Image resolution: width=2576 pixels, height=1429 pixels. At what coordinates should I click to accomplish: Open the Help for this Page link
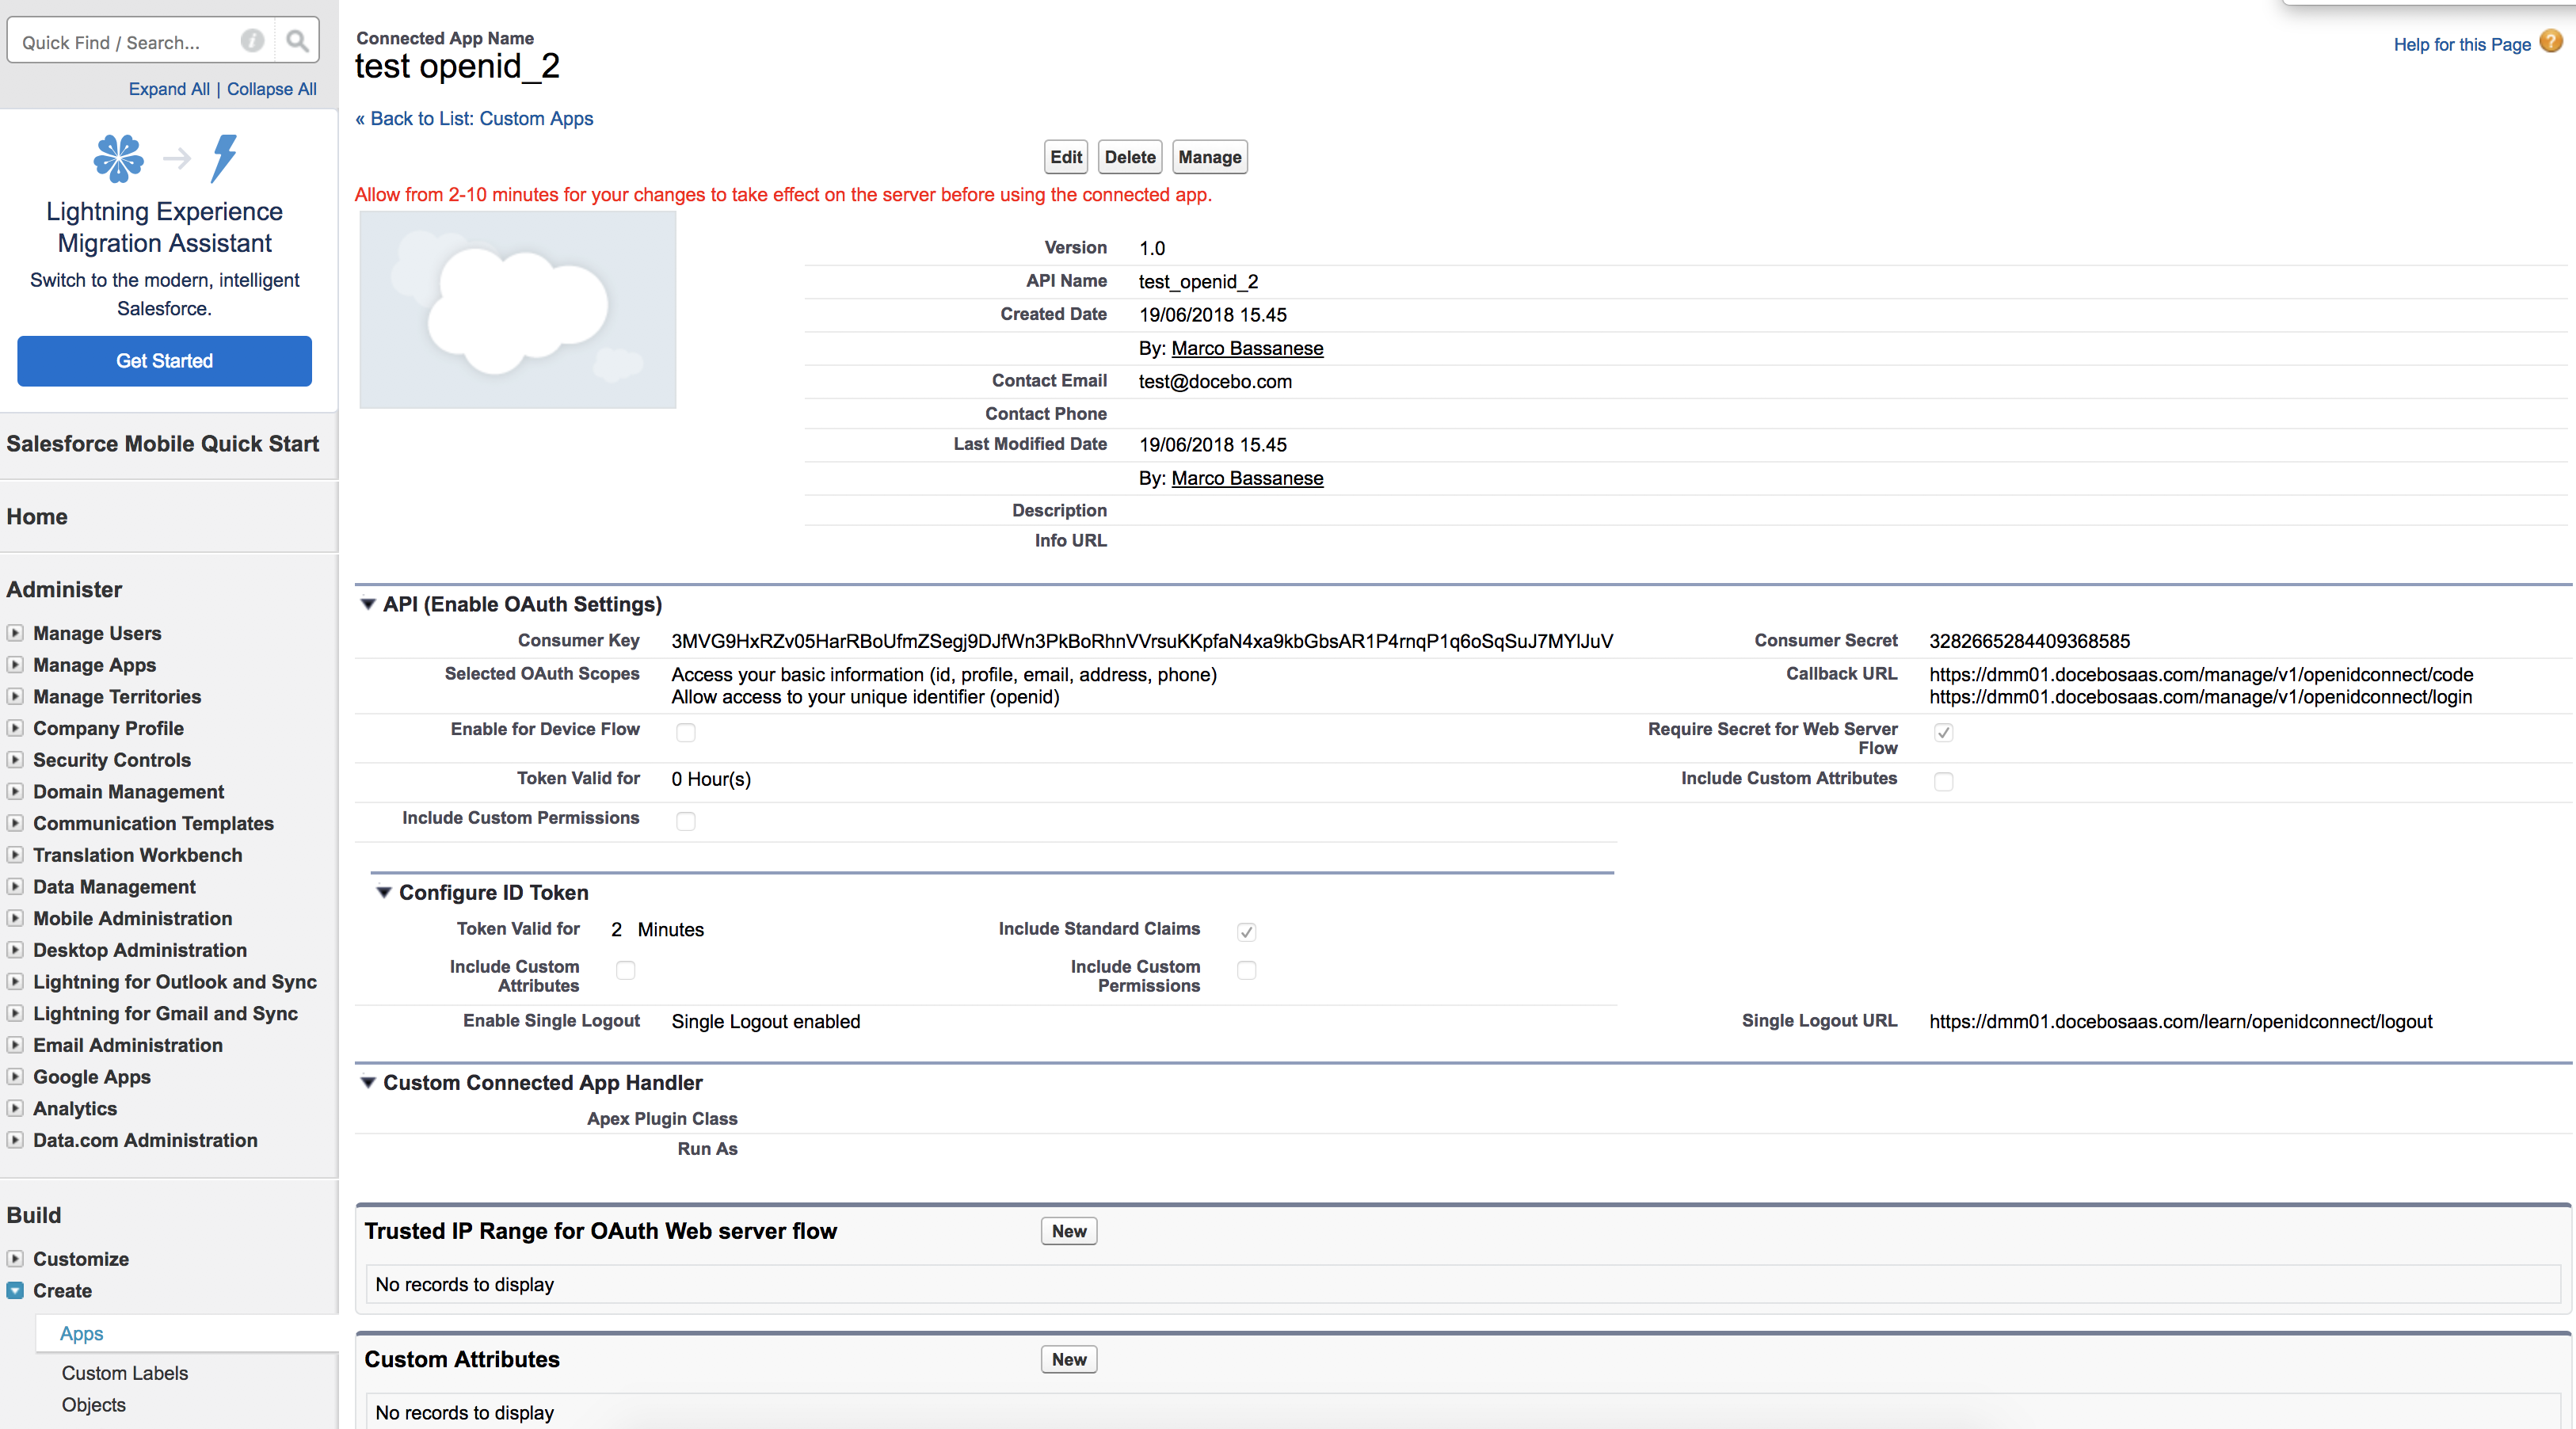coord(2462,44)
